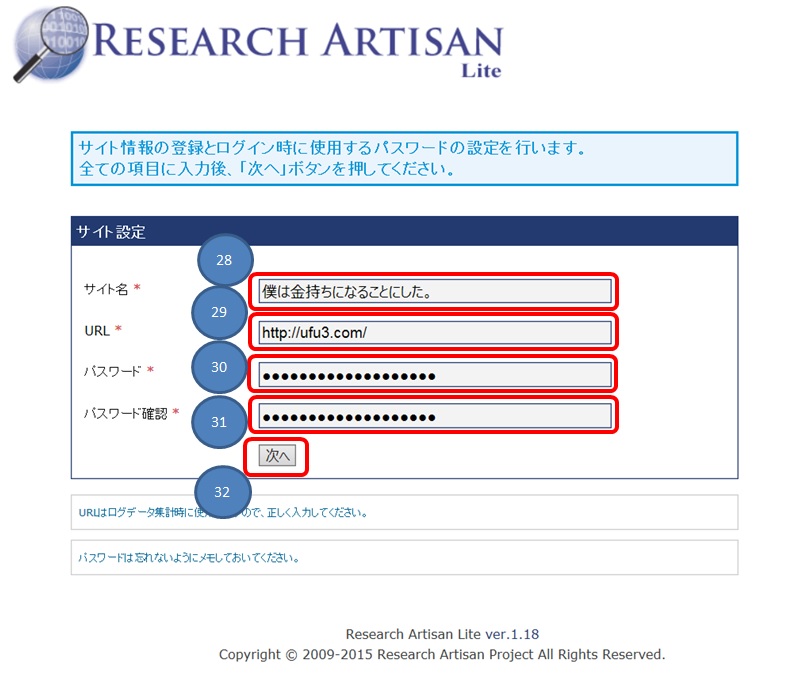Click into the パスワード確認 confirmation field

(x=434, y=416)
